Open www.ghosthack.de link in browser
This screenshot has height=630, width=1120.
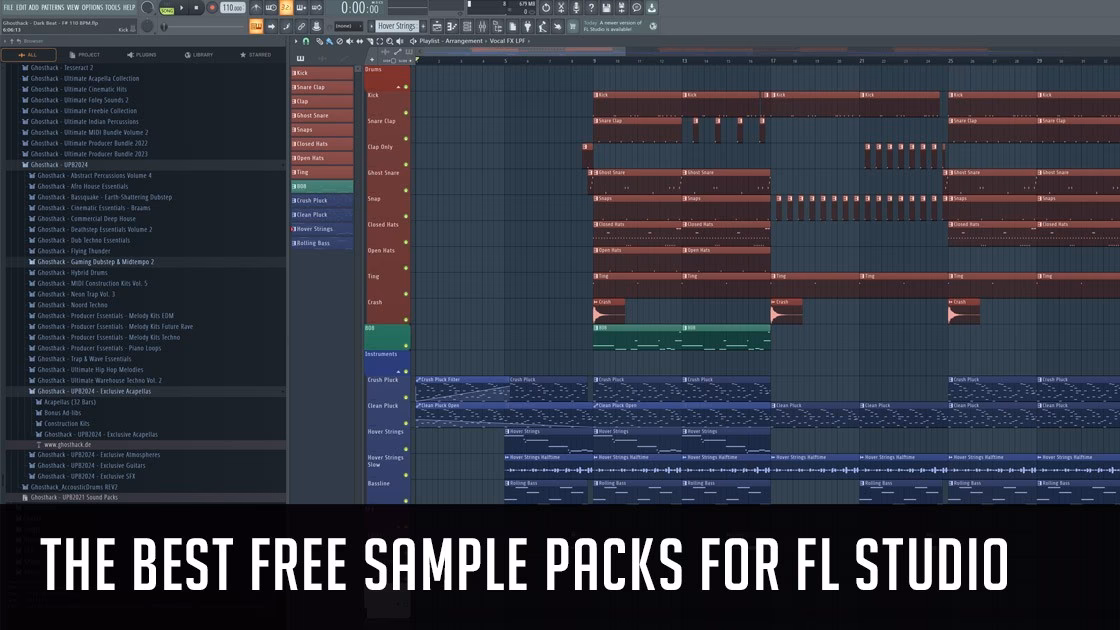coord(68,444)
